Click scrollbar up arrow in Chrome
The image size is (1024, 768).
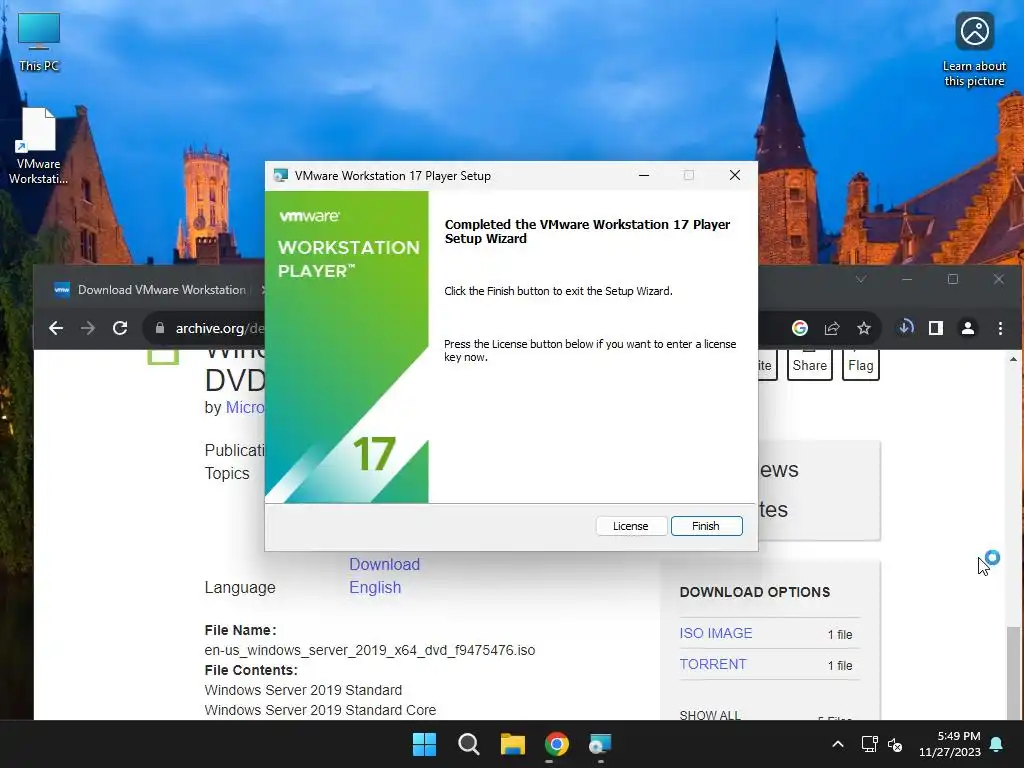point(1013,359)
